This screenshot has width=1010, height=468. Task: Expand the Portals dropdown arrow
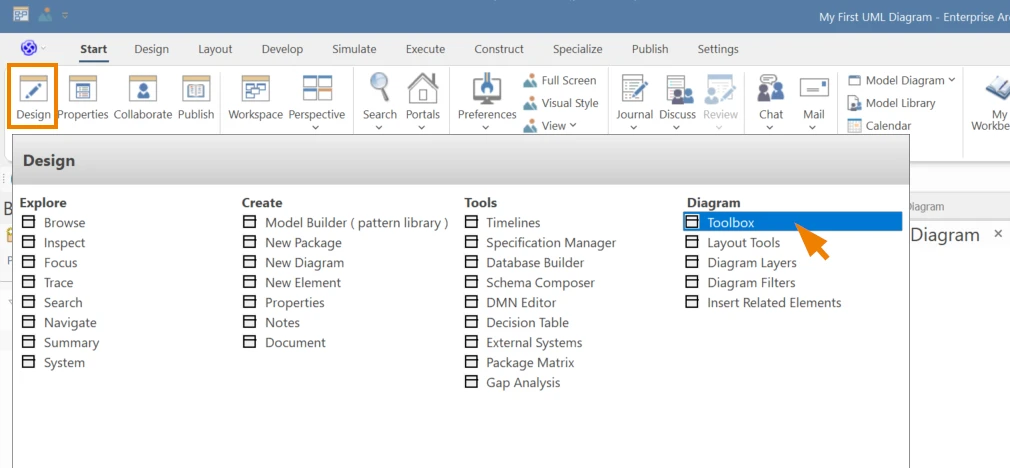[x=422, y=127]
